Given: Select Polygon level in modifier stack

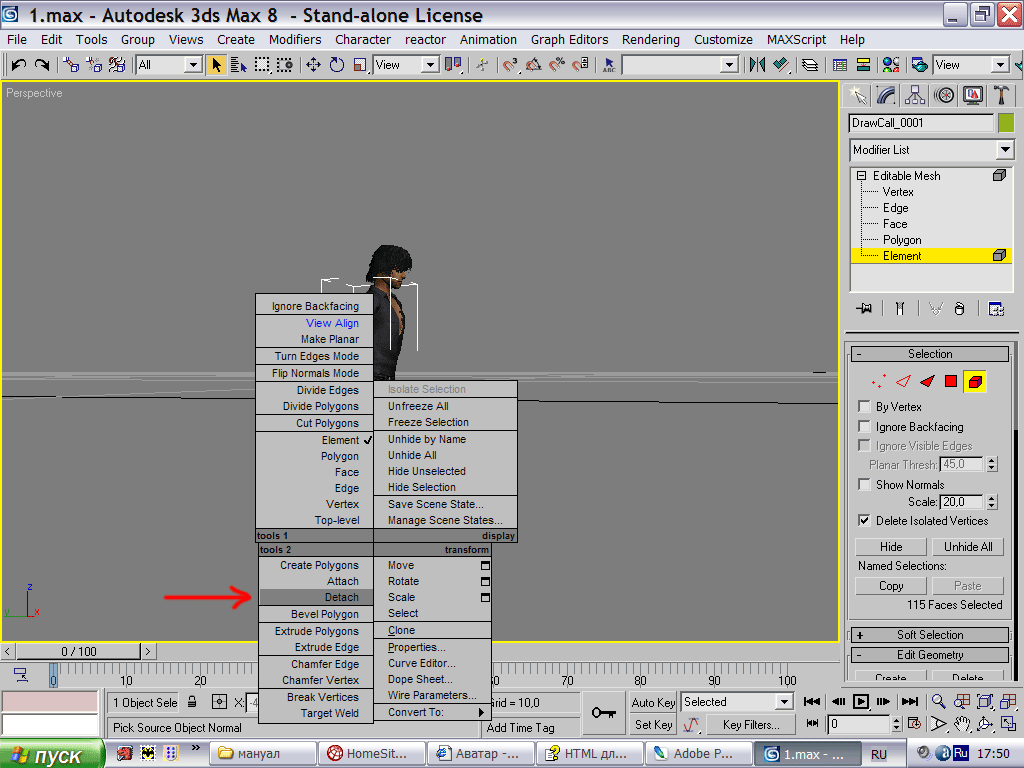Looking at the screenshot, I should point(902,240).
